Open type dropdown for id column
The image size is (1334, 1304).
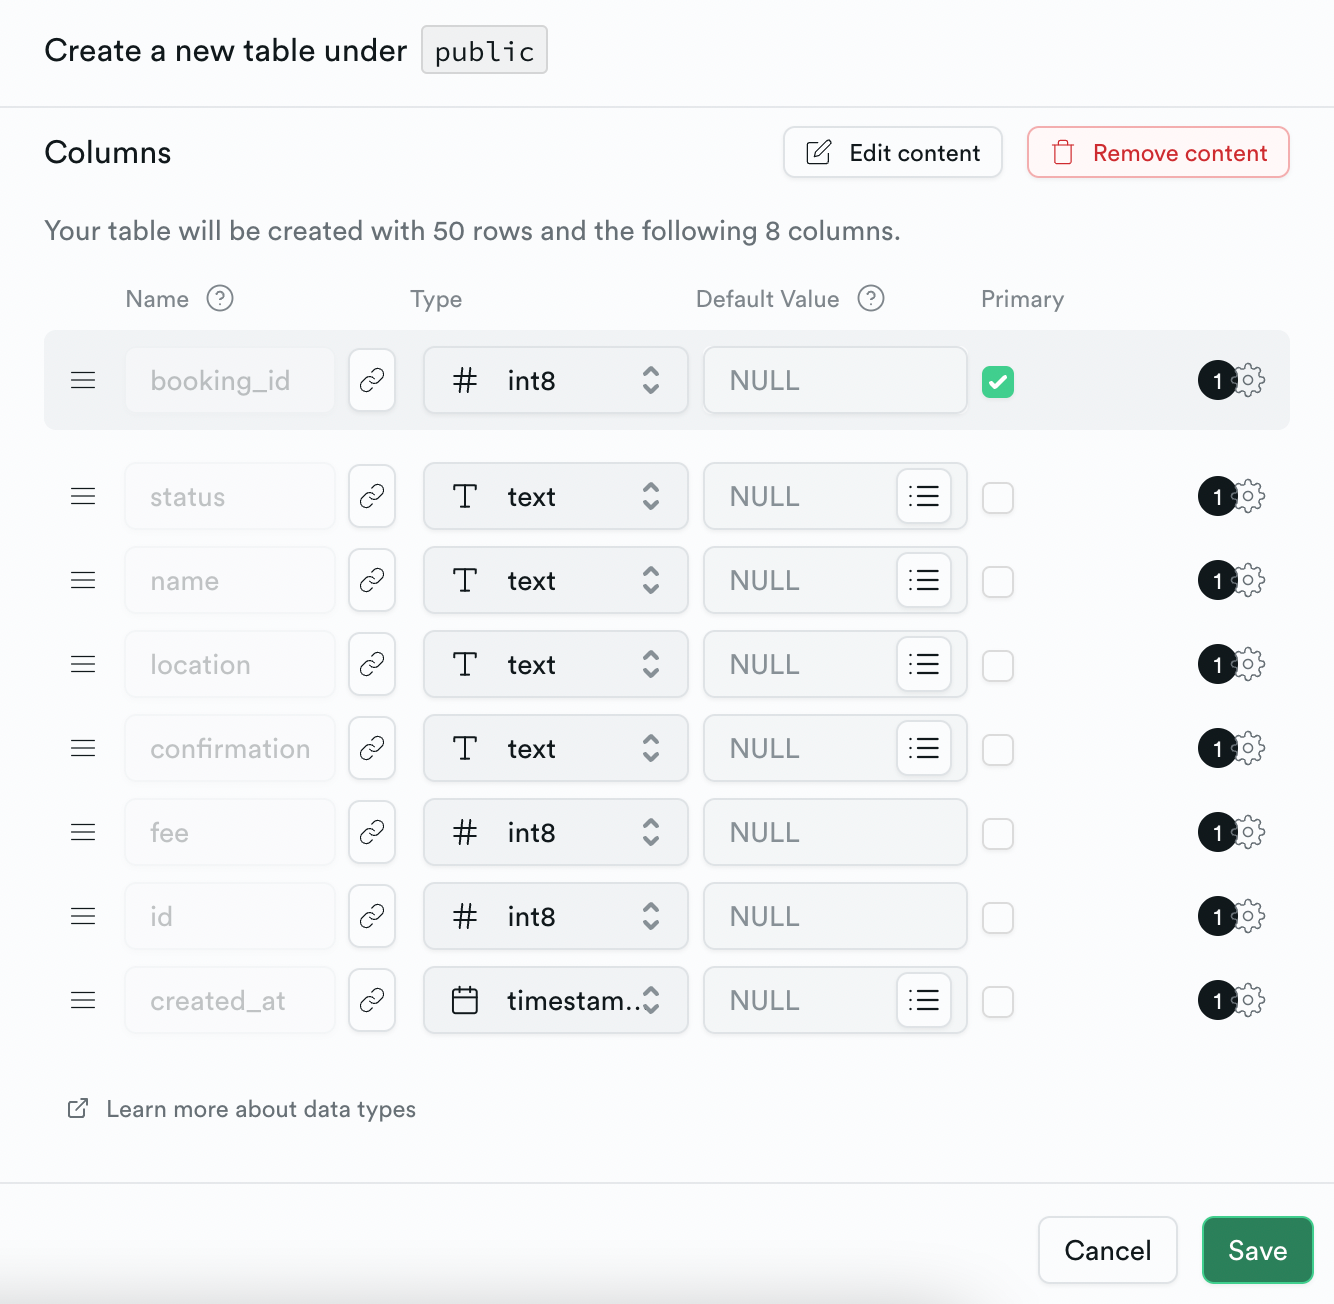556,916
